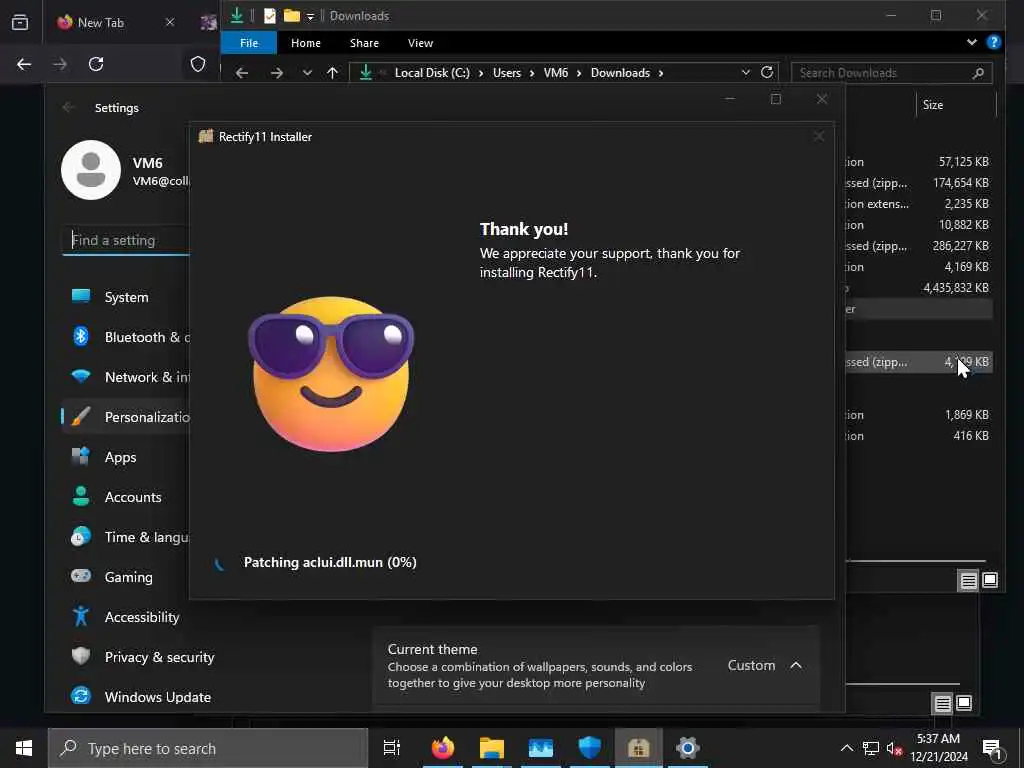Open Home tab in File Explorer ribbon

point(306,43)
